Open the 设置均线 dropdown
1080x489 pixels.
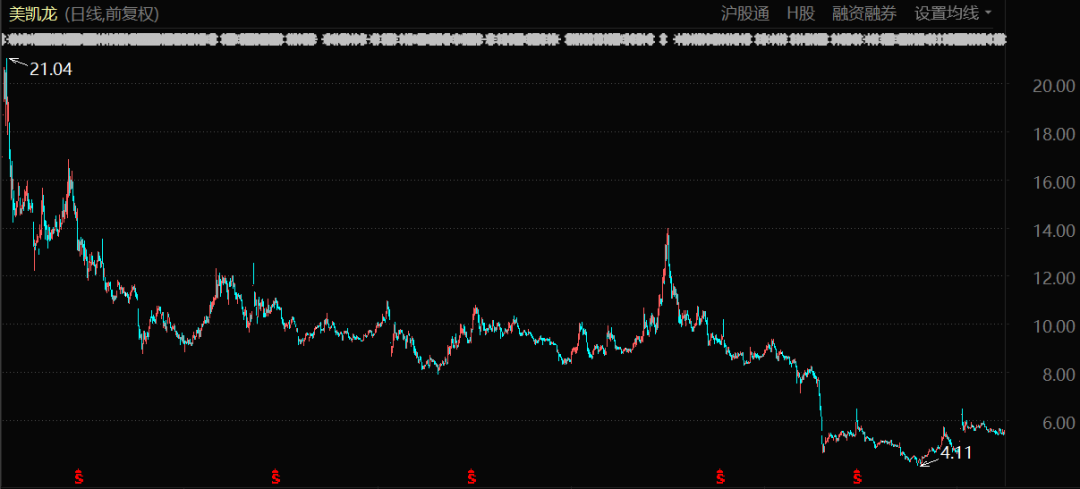point(953,13)
